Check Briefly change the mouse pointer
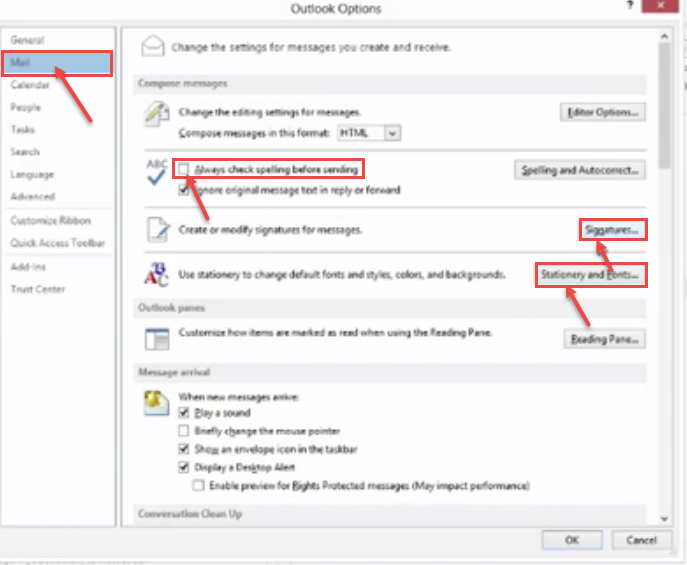The width and height of the screenshot is (687, 565). [x=184, y=431]
